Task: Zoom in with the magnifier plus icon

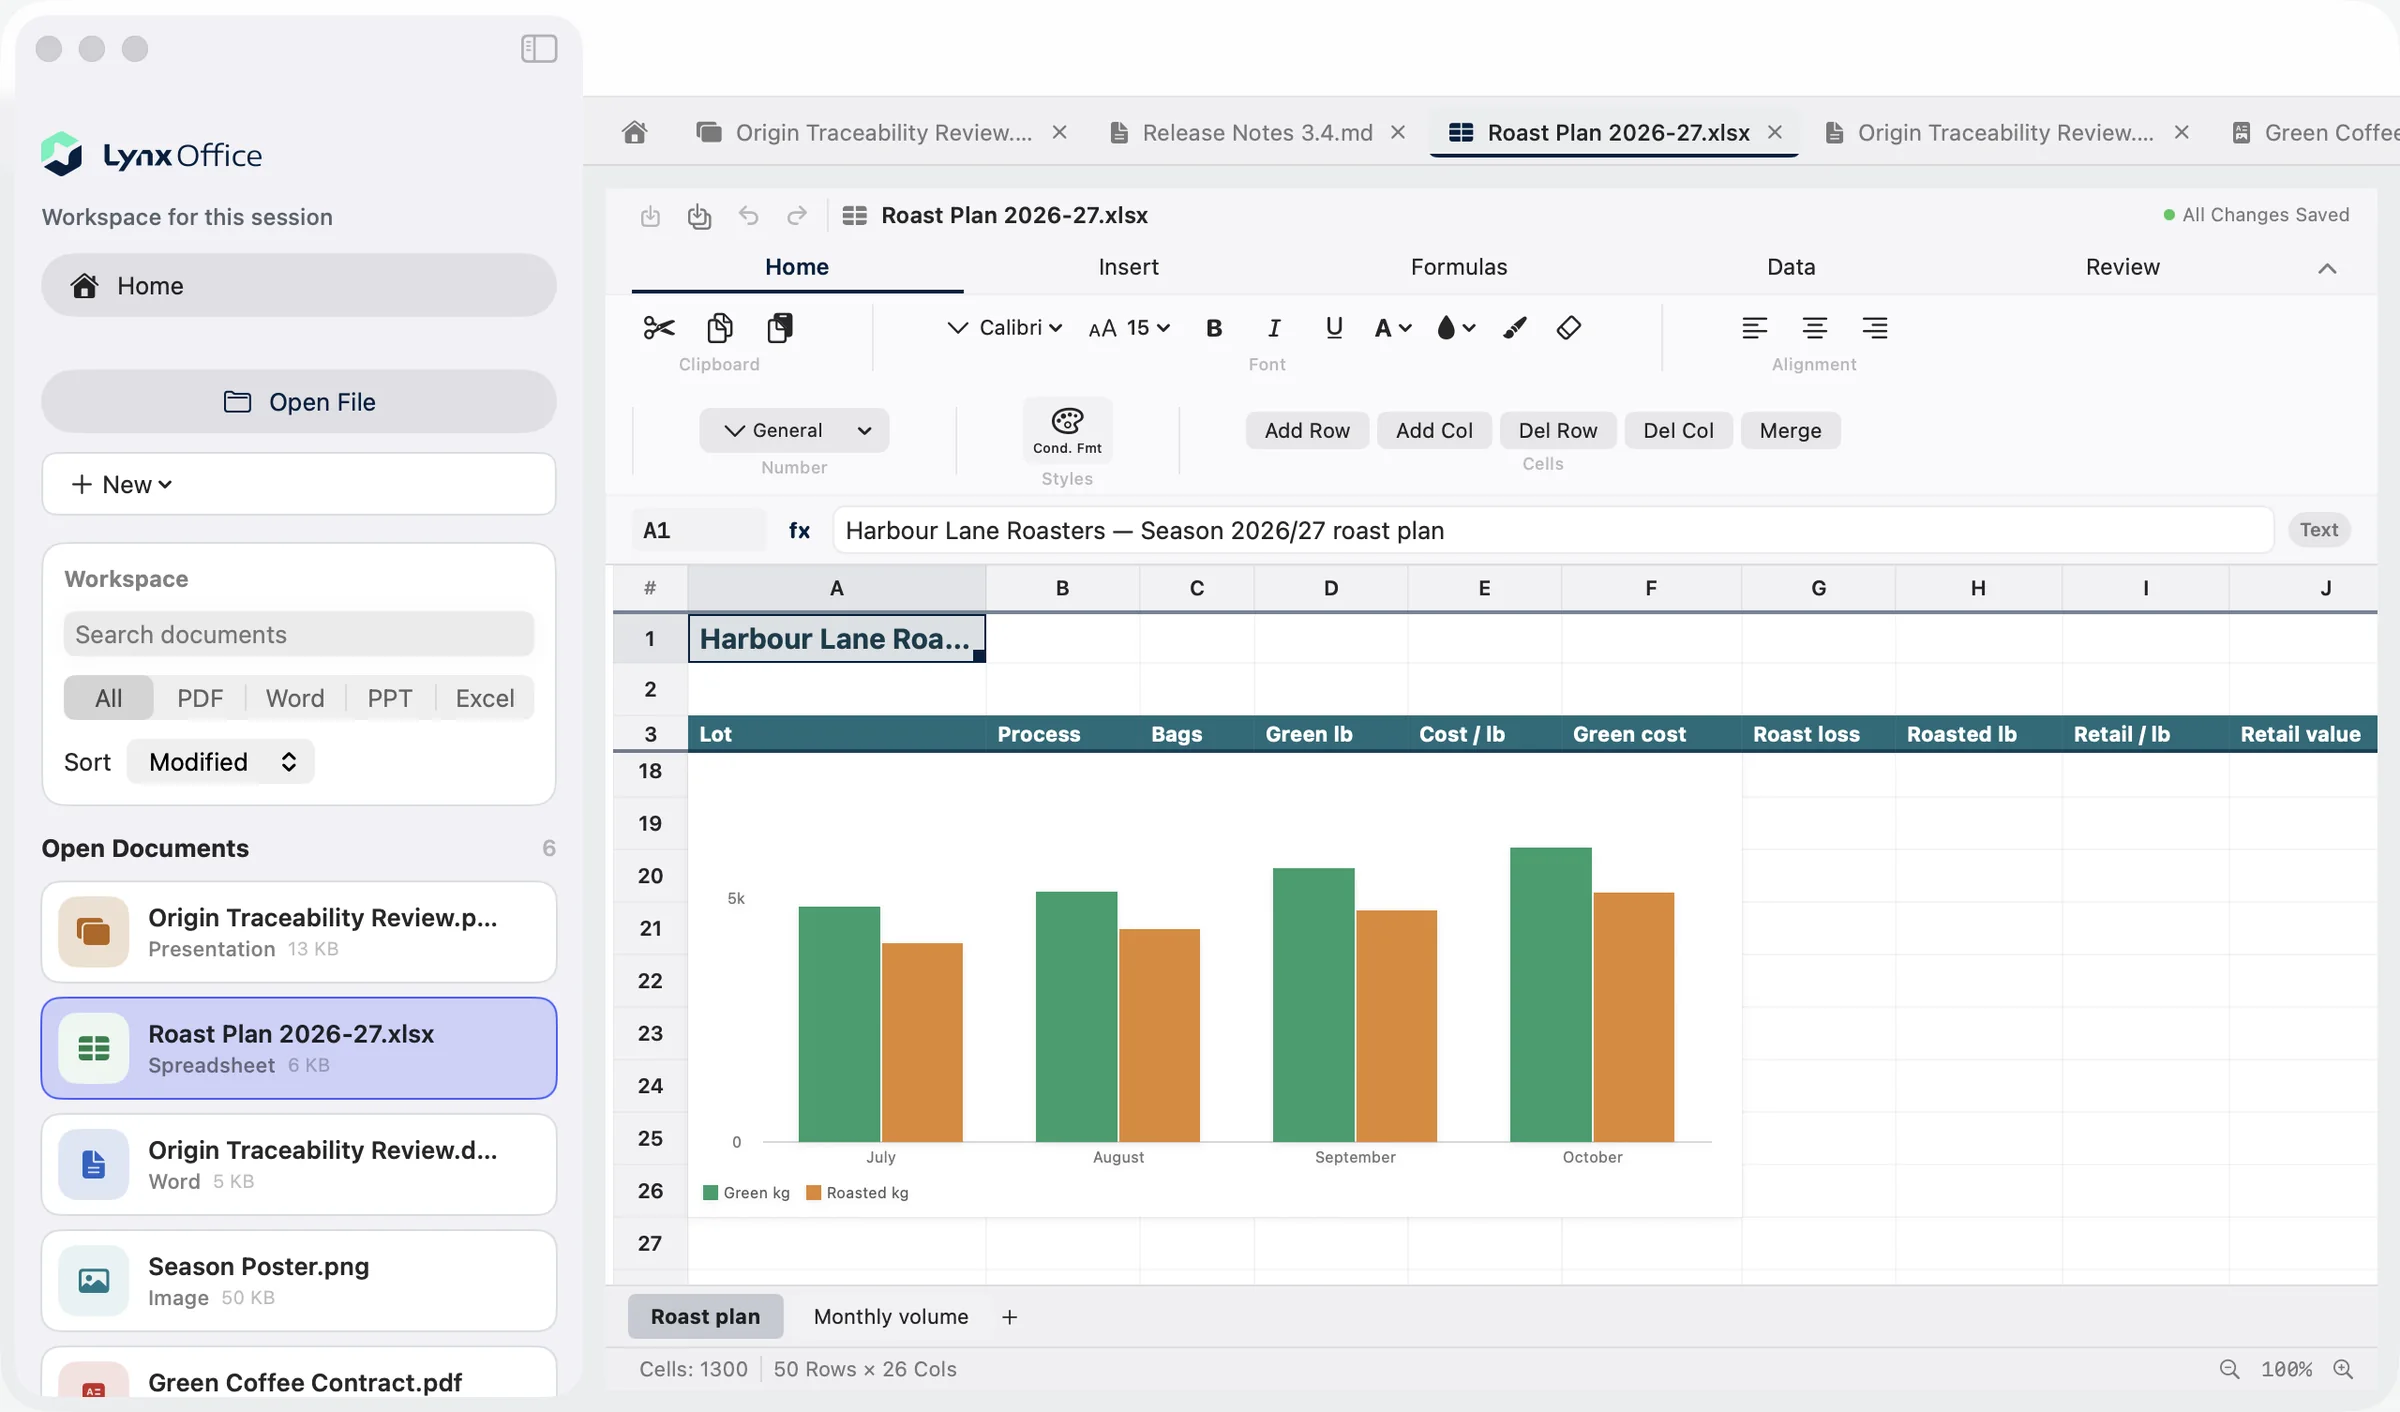Action: [x=2343, y=1369]
